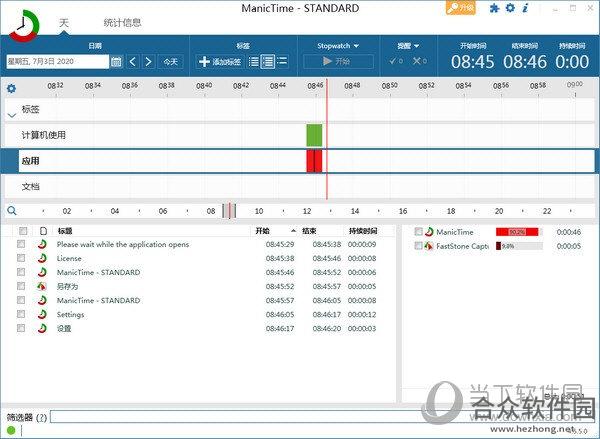Open timeline settings gear icon
Viewport: 600px width, 439px height.
pyautogui.click(x=11, y=89)
